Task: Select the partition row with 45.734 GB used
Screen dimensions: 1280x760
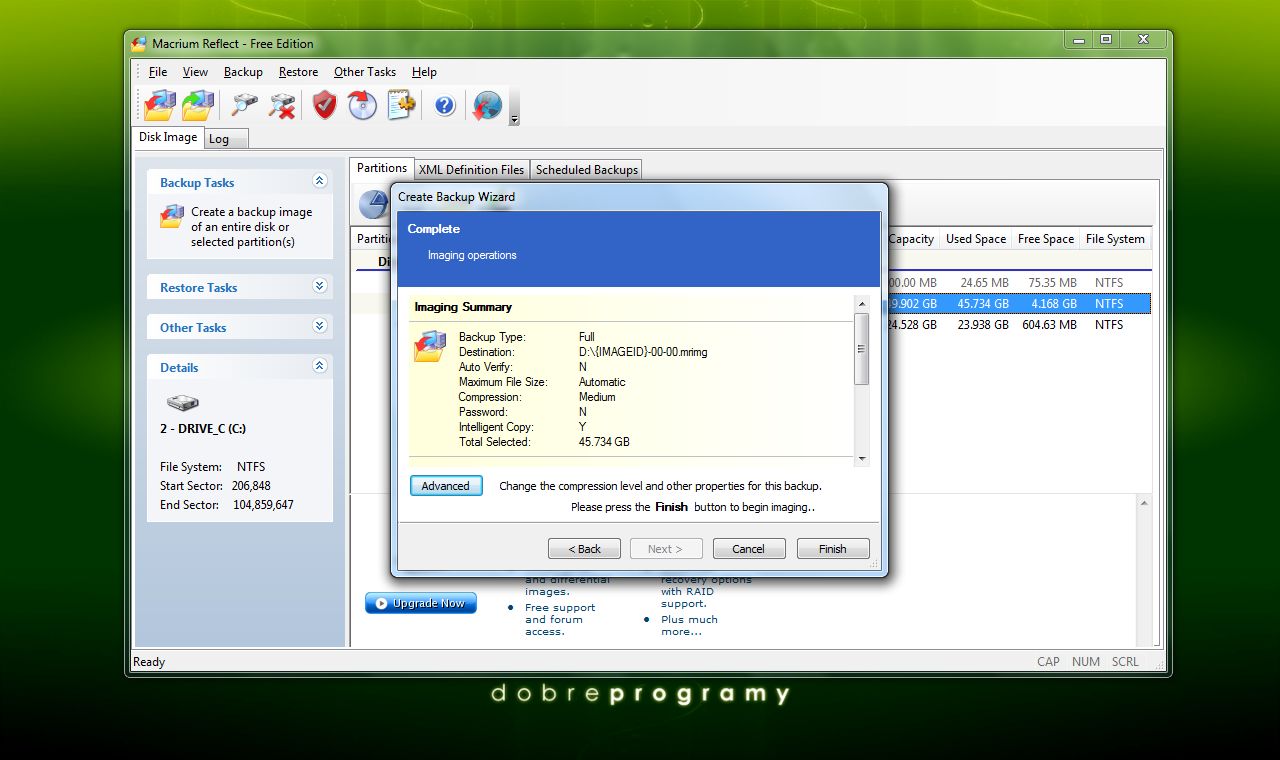Action: [1018, 304]
